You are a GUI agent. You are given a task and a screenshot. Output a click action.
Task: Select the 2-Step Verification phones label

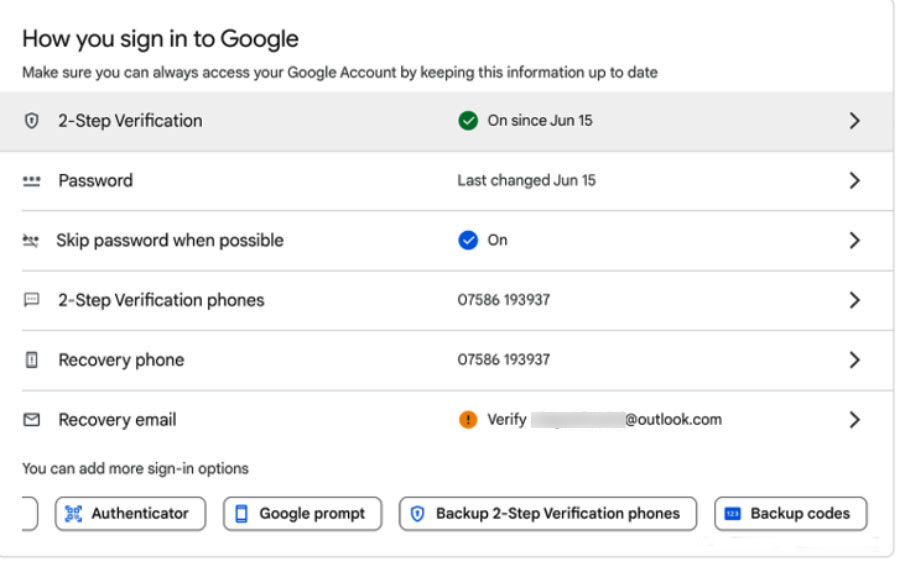pyautogui.click(x=161, y=300)
